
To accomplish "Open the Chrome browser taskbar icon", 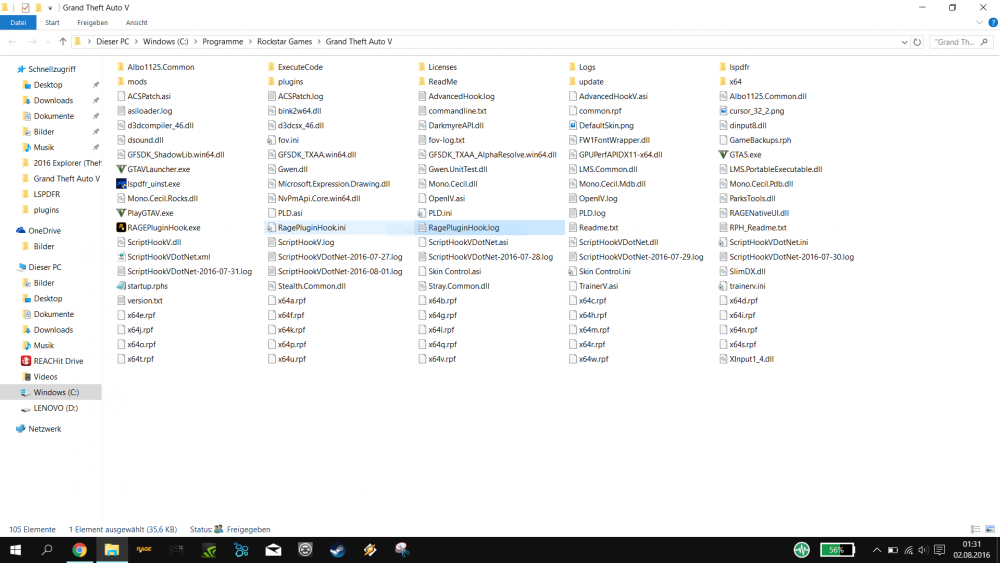I will [79, 550].
